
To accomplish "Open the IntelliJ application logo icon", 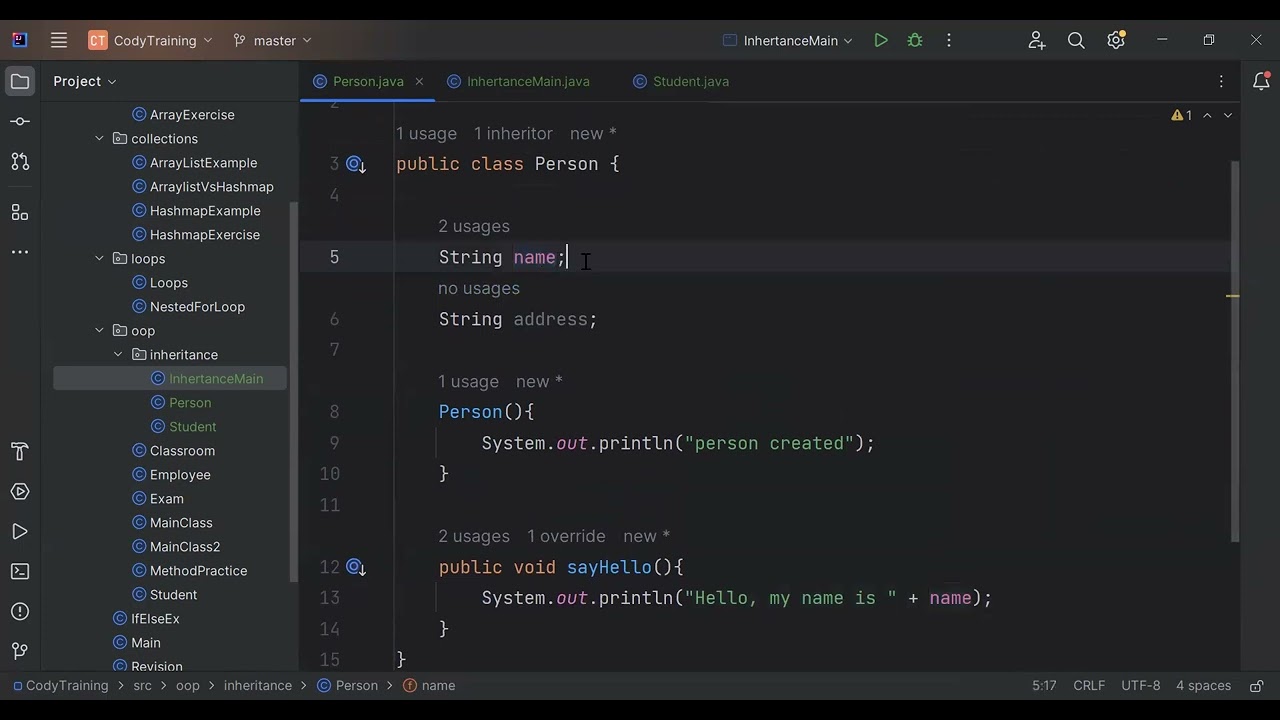I will click(x=20, y=40).
